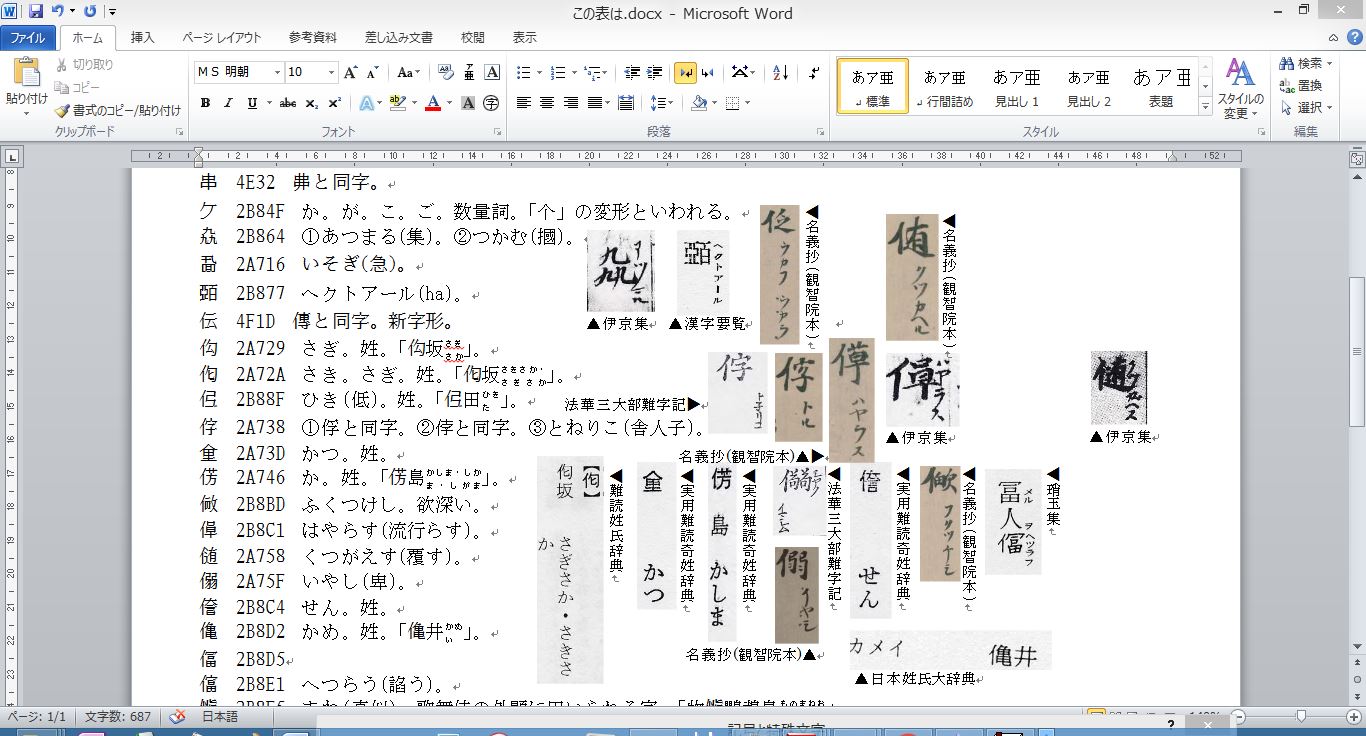Screen dimensions: 1366x736
Task: Expand the borders dropdown arrow
Action: coord(746,103)
